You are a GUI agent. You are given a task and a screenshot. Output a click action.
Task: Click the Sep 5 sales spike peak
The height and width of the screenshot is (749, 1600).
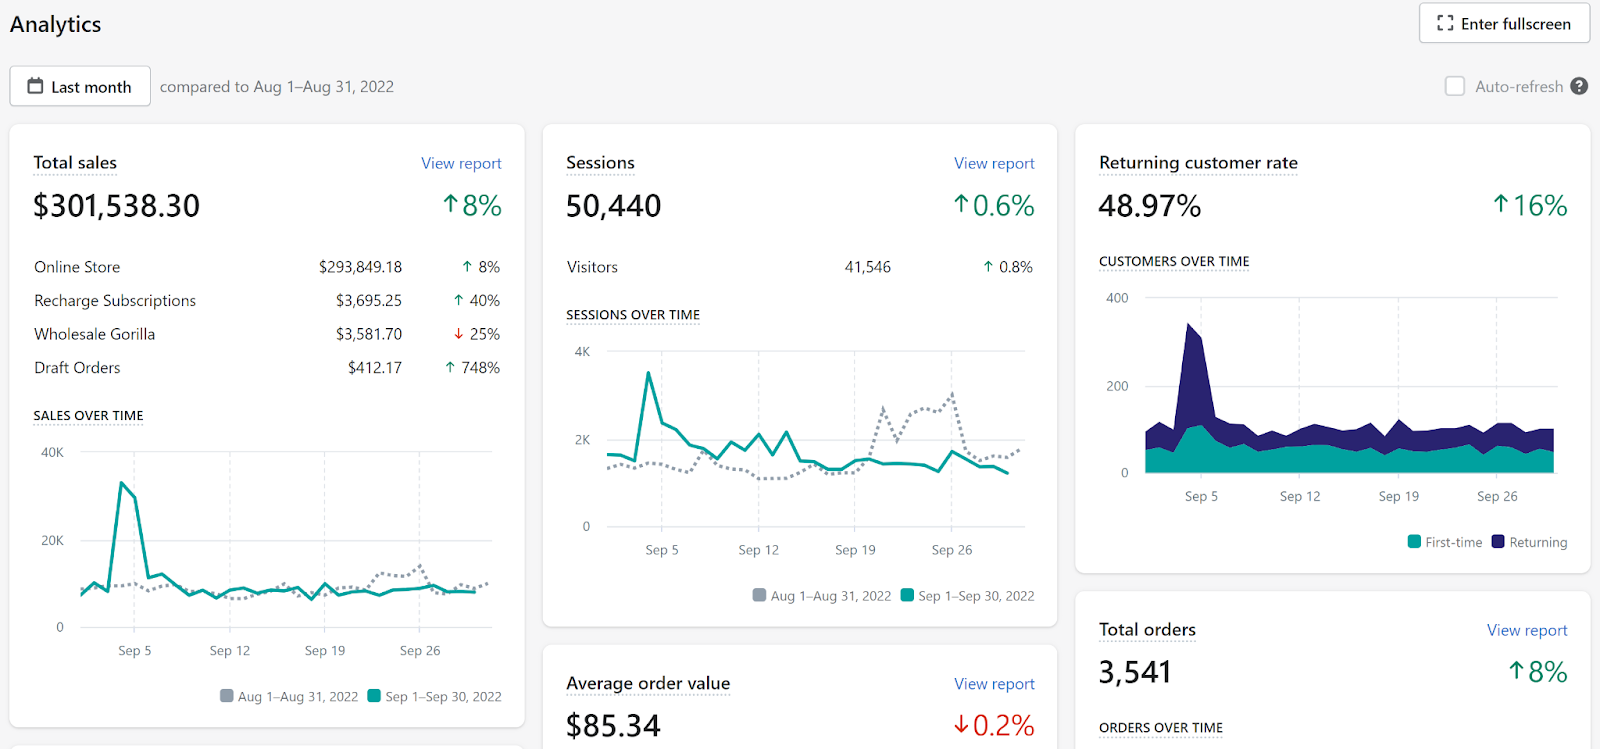point(121,483)
